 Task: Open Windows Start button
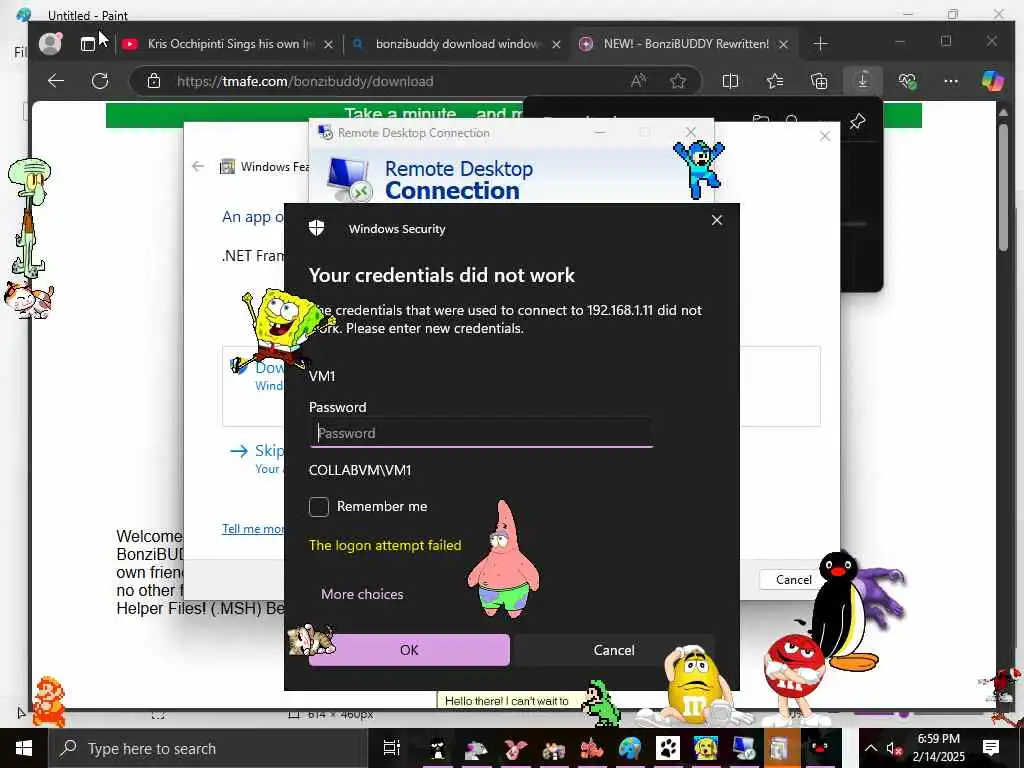[24, 748]
